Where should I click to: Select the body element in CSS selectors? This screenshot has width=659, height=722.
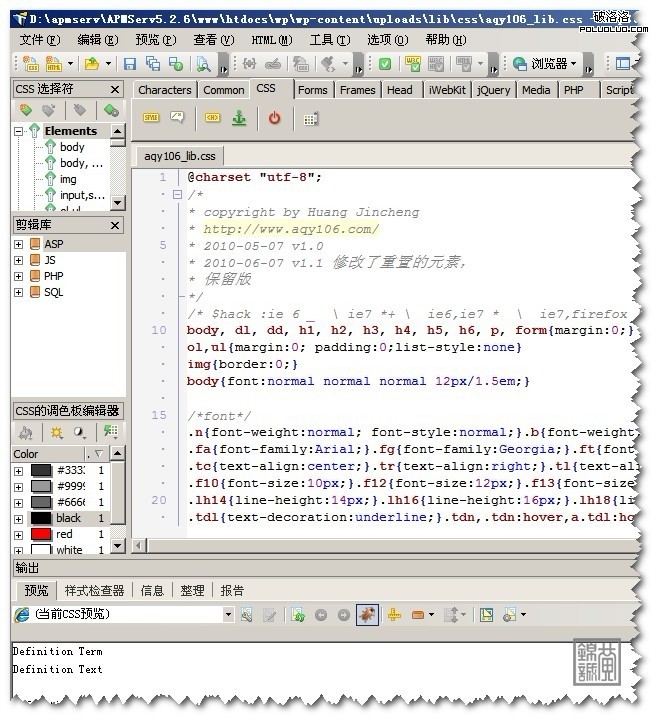[x=72, y=147]
